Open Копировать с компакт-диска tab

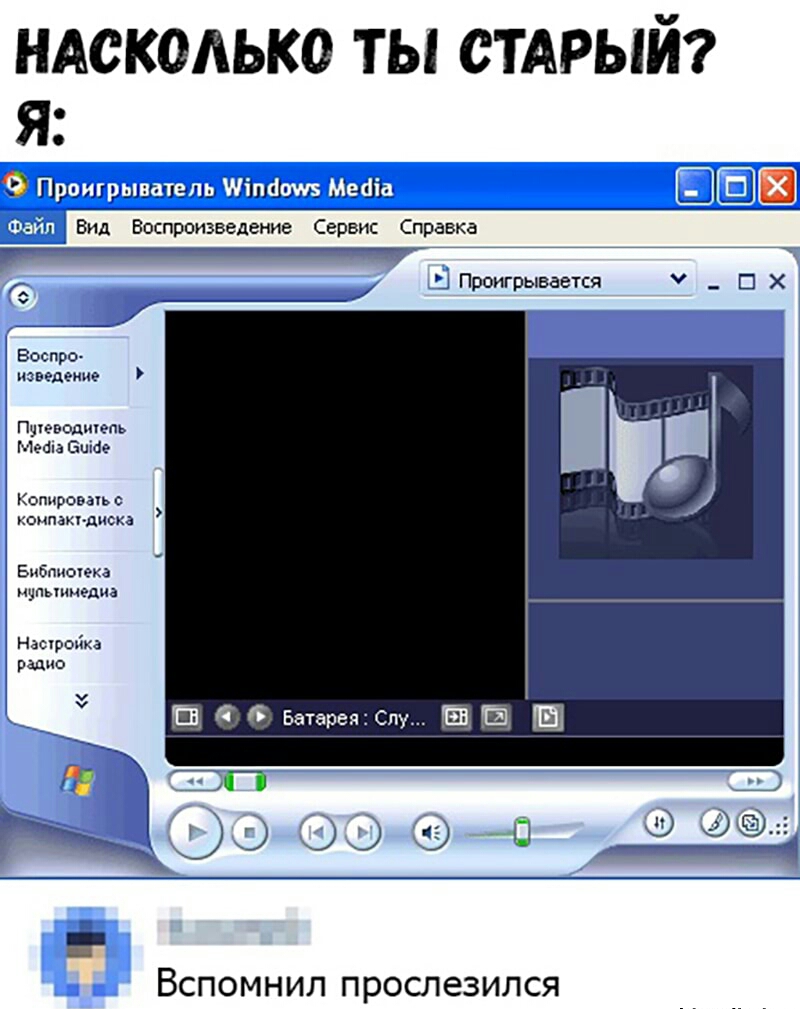click(75, 510)
